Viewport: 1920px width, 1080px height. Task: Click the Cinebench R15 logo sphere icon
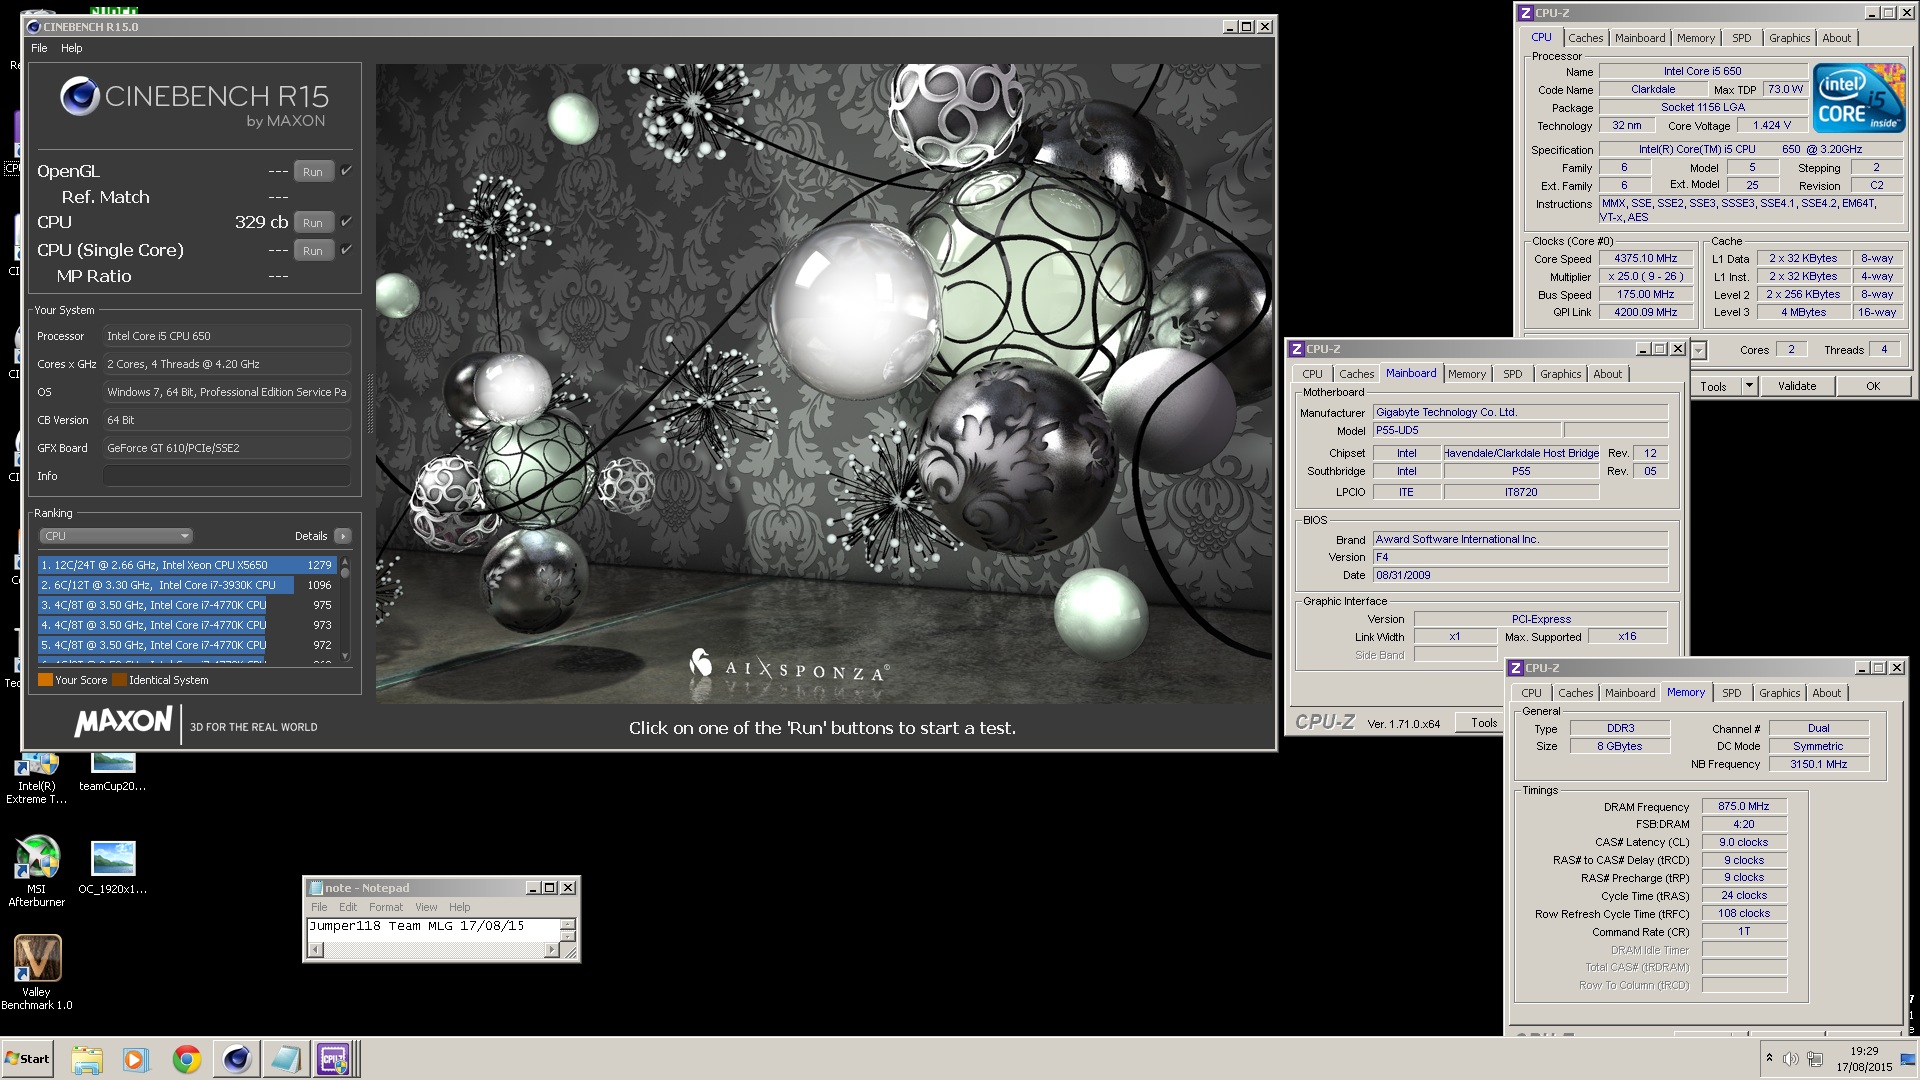(79, 97)
